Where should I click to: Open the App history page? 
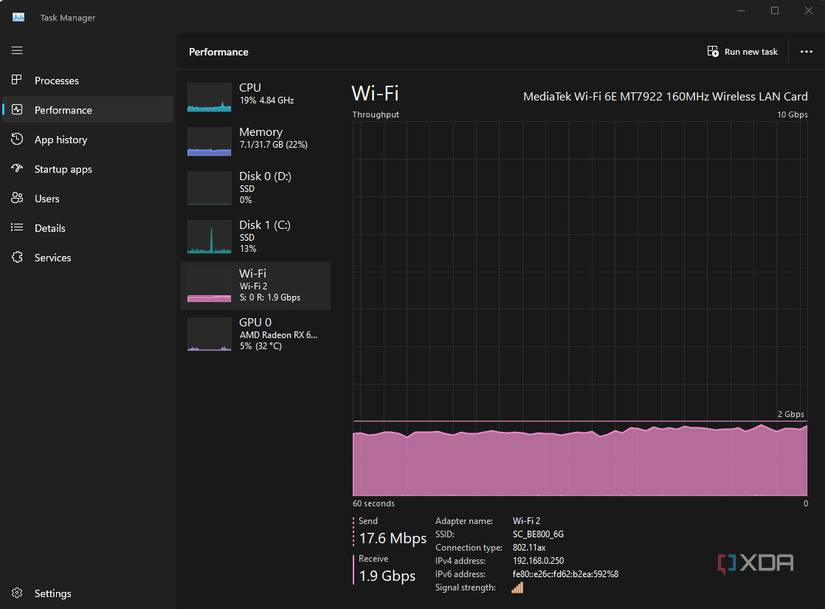[x=87, y=139]
